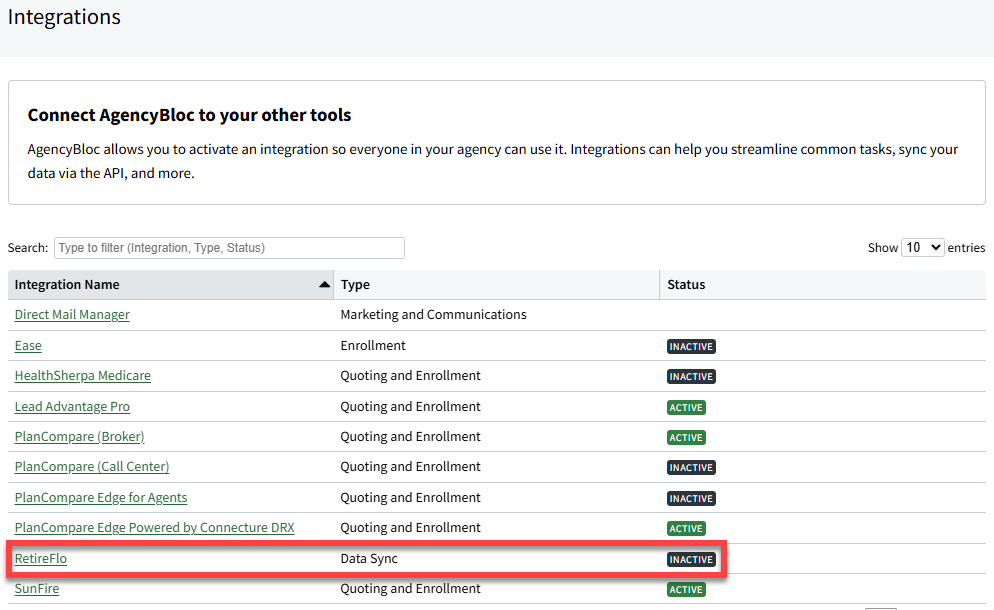Viewport: 994px width, 610px height.
Task: Click 'Quoting and Enrollment' in Edge for Agents row
Action: [410, 498]
